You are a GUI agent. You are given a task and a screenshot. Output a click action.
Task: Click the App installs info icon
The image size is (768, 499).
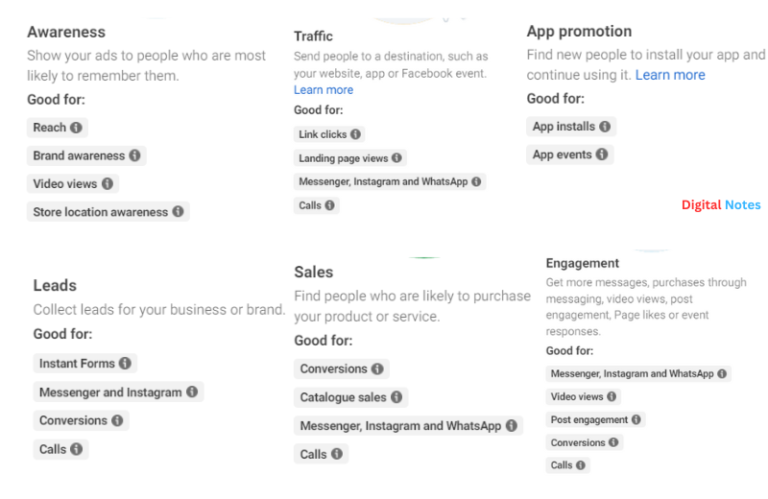click(605, 126)
